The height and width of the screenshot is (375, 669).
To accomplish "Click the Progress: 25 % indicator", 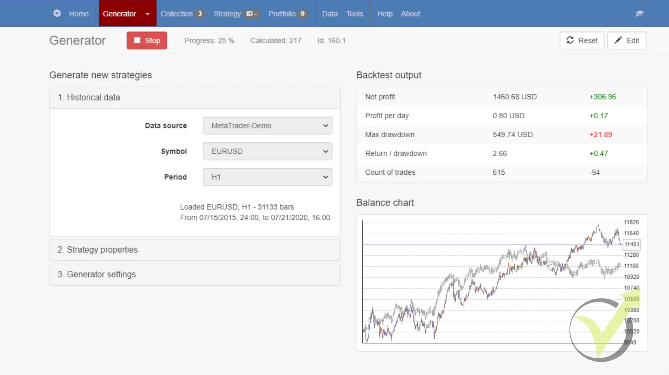I will click(209, 41).
